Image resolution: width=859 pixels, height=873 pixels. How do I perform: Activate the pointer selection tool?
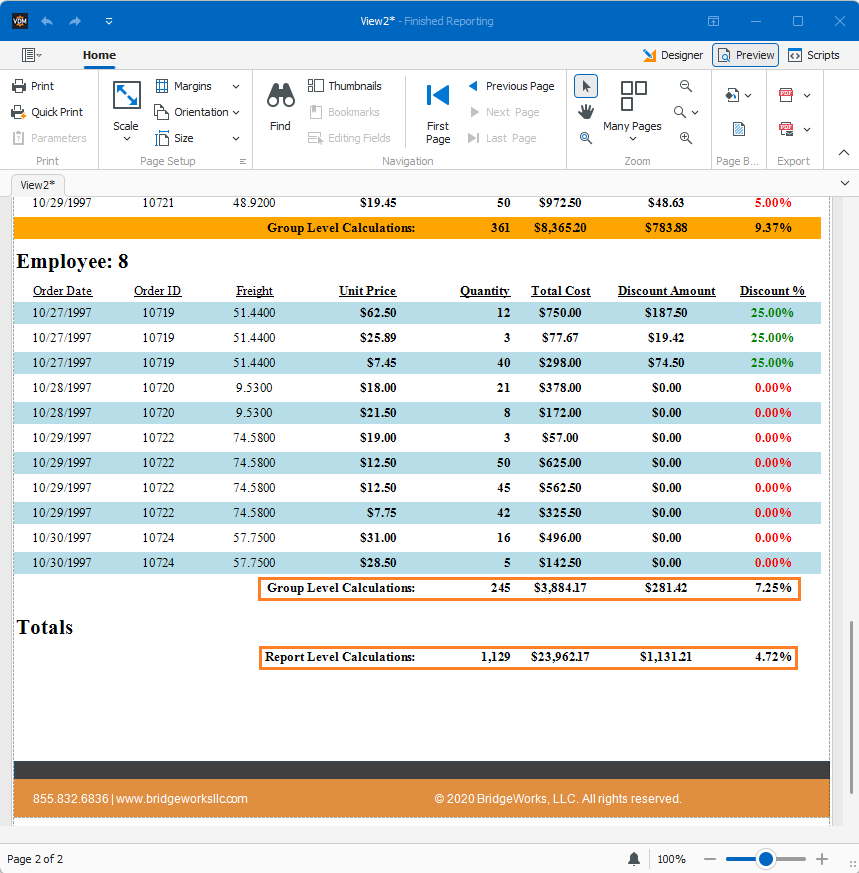point(586,86)
